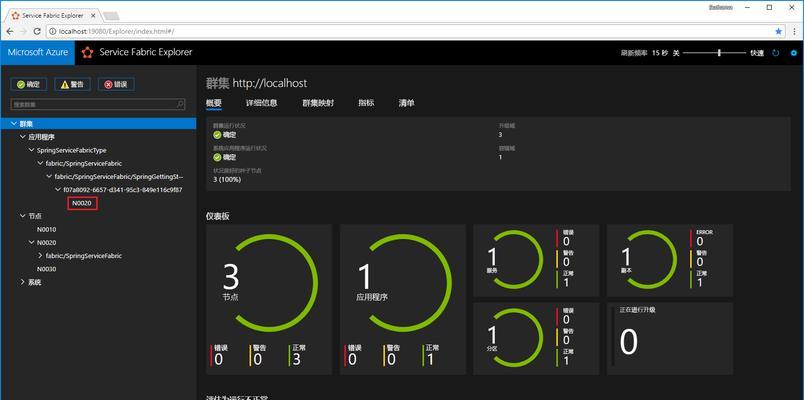Image resolution: width=804 pixels, height=400 pixels.
Task: Open the settings gear icon
Action: 794,53
